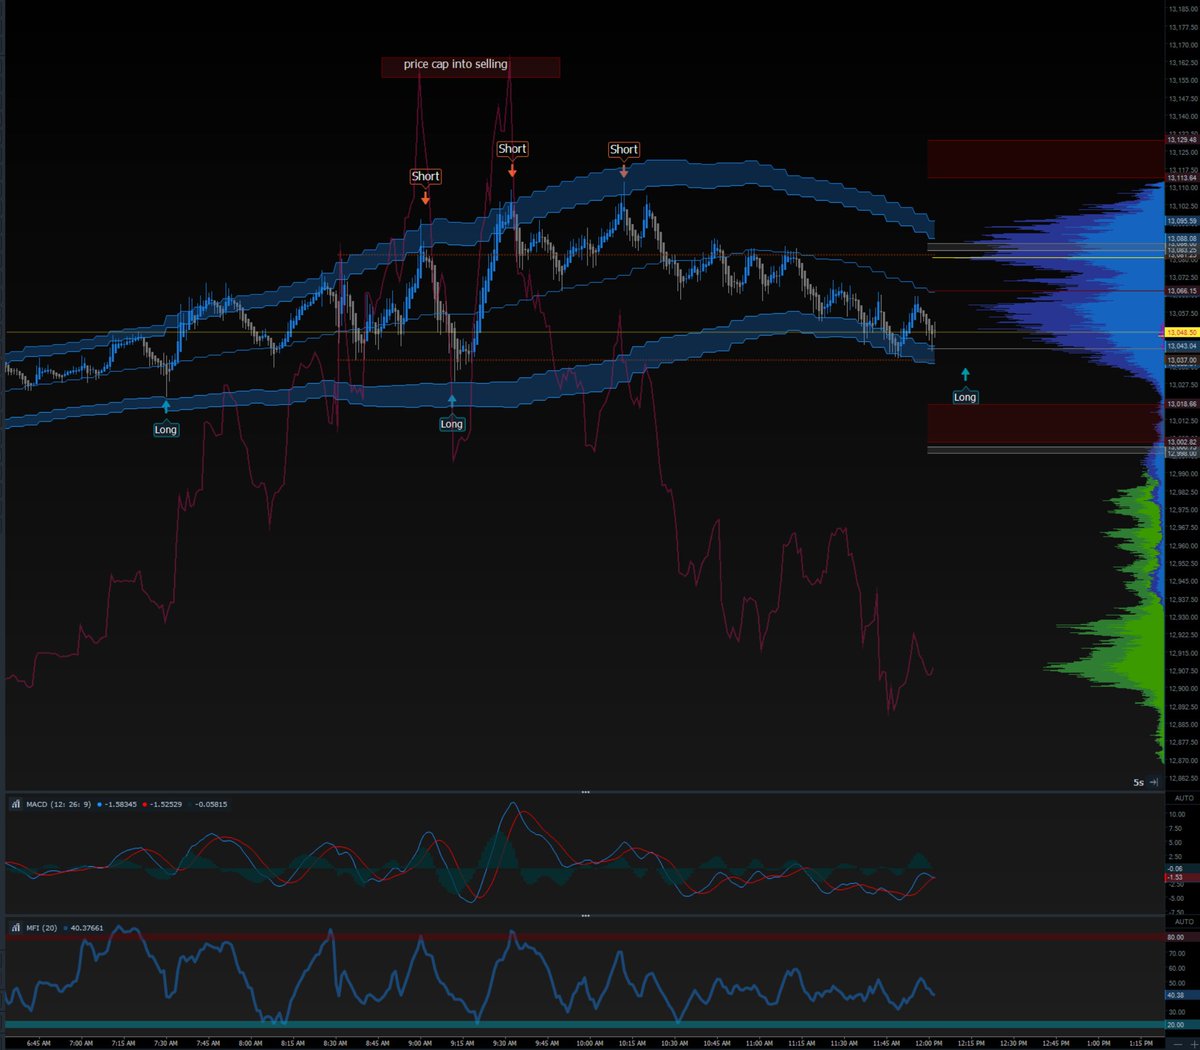Click the yellow 13,048.50 current price label
Screen dimensions: 1200x1050
[1182, 332]
